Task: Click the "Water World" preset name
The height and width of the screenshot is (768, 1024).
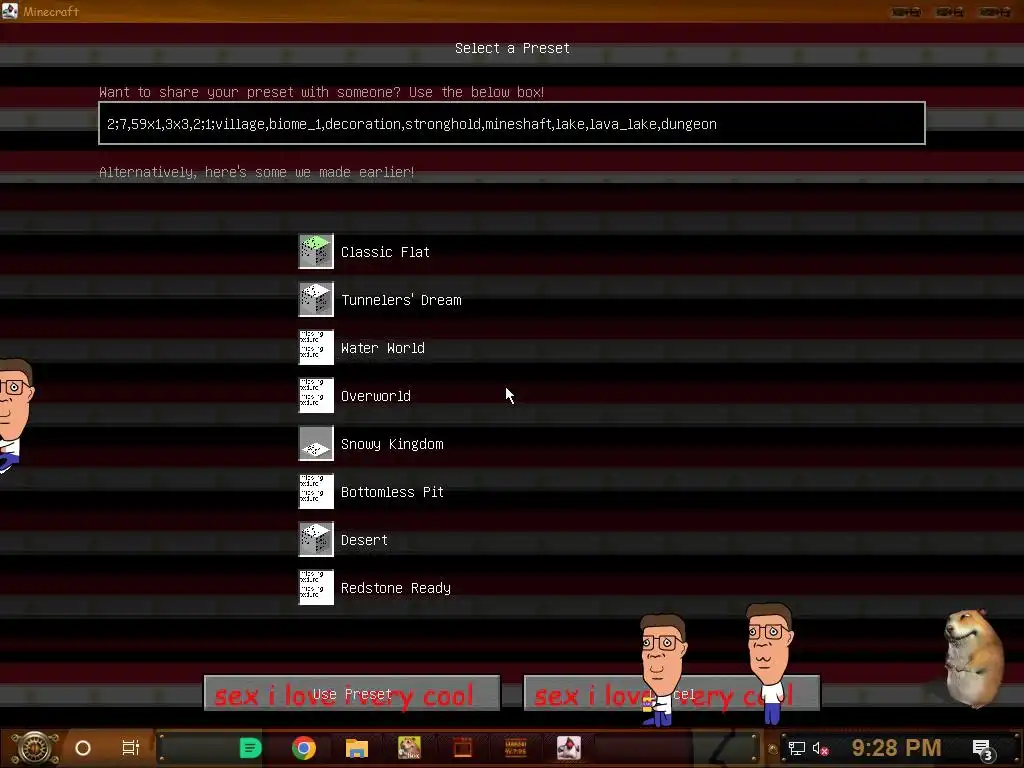Action: tap(383, 348)
